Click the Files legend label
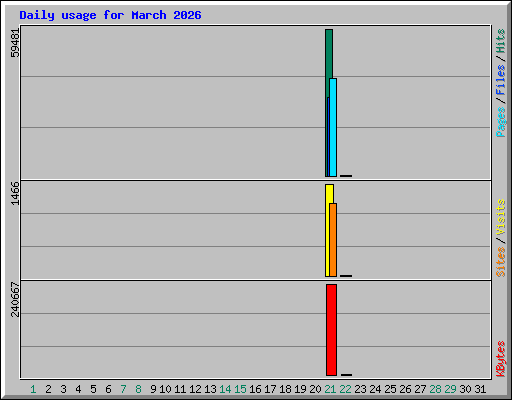 (500, 80)
